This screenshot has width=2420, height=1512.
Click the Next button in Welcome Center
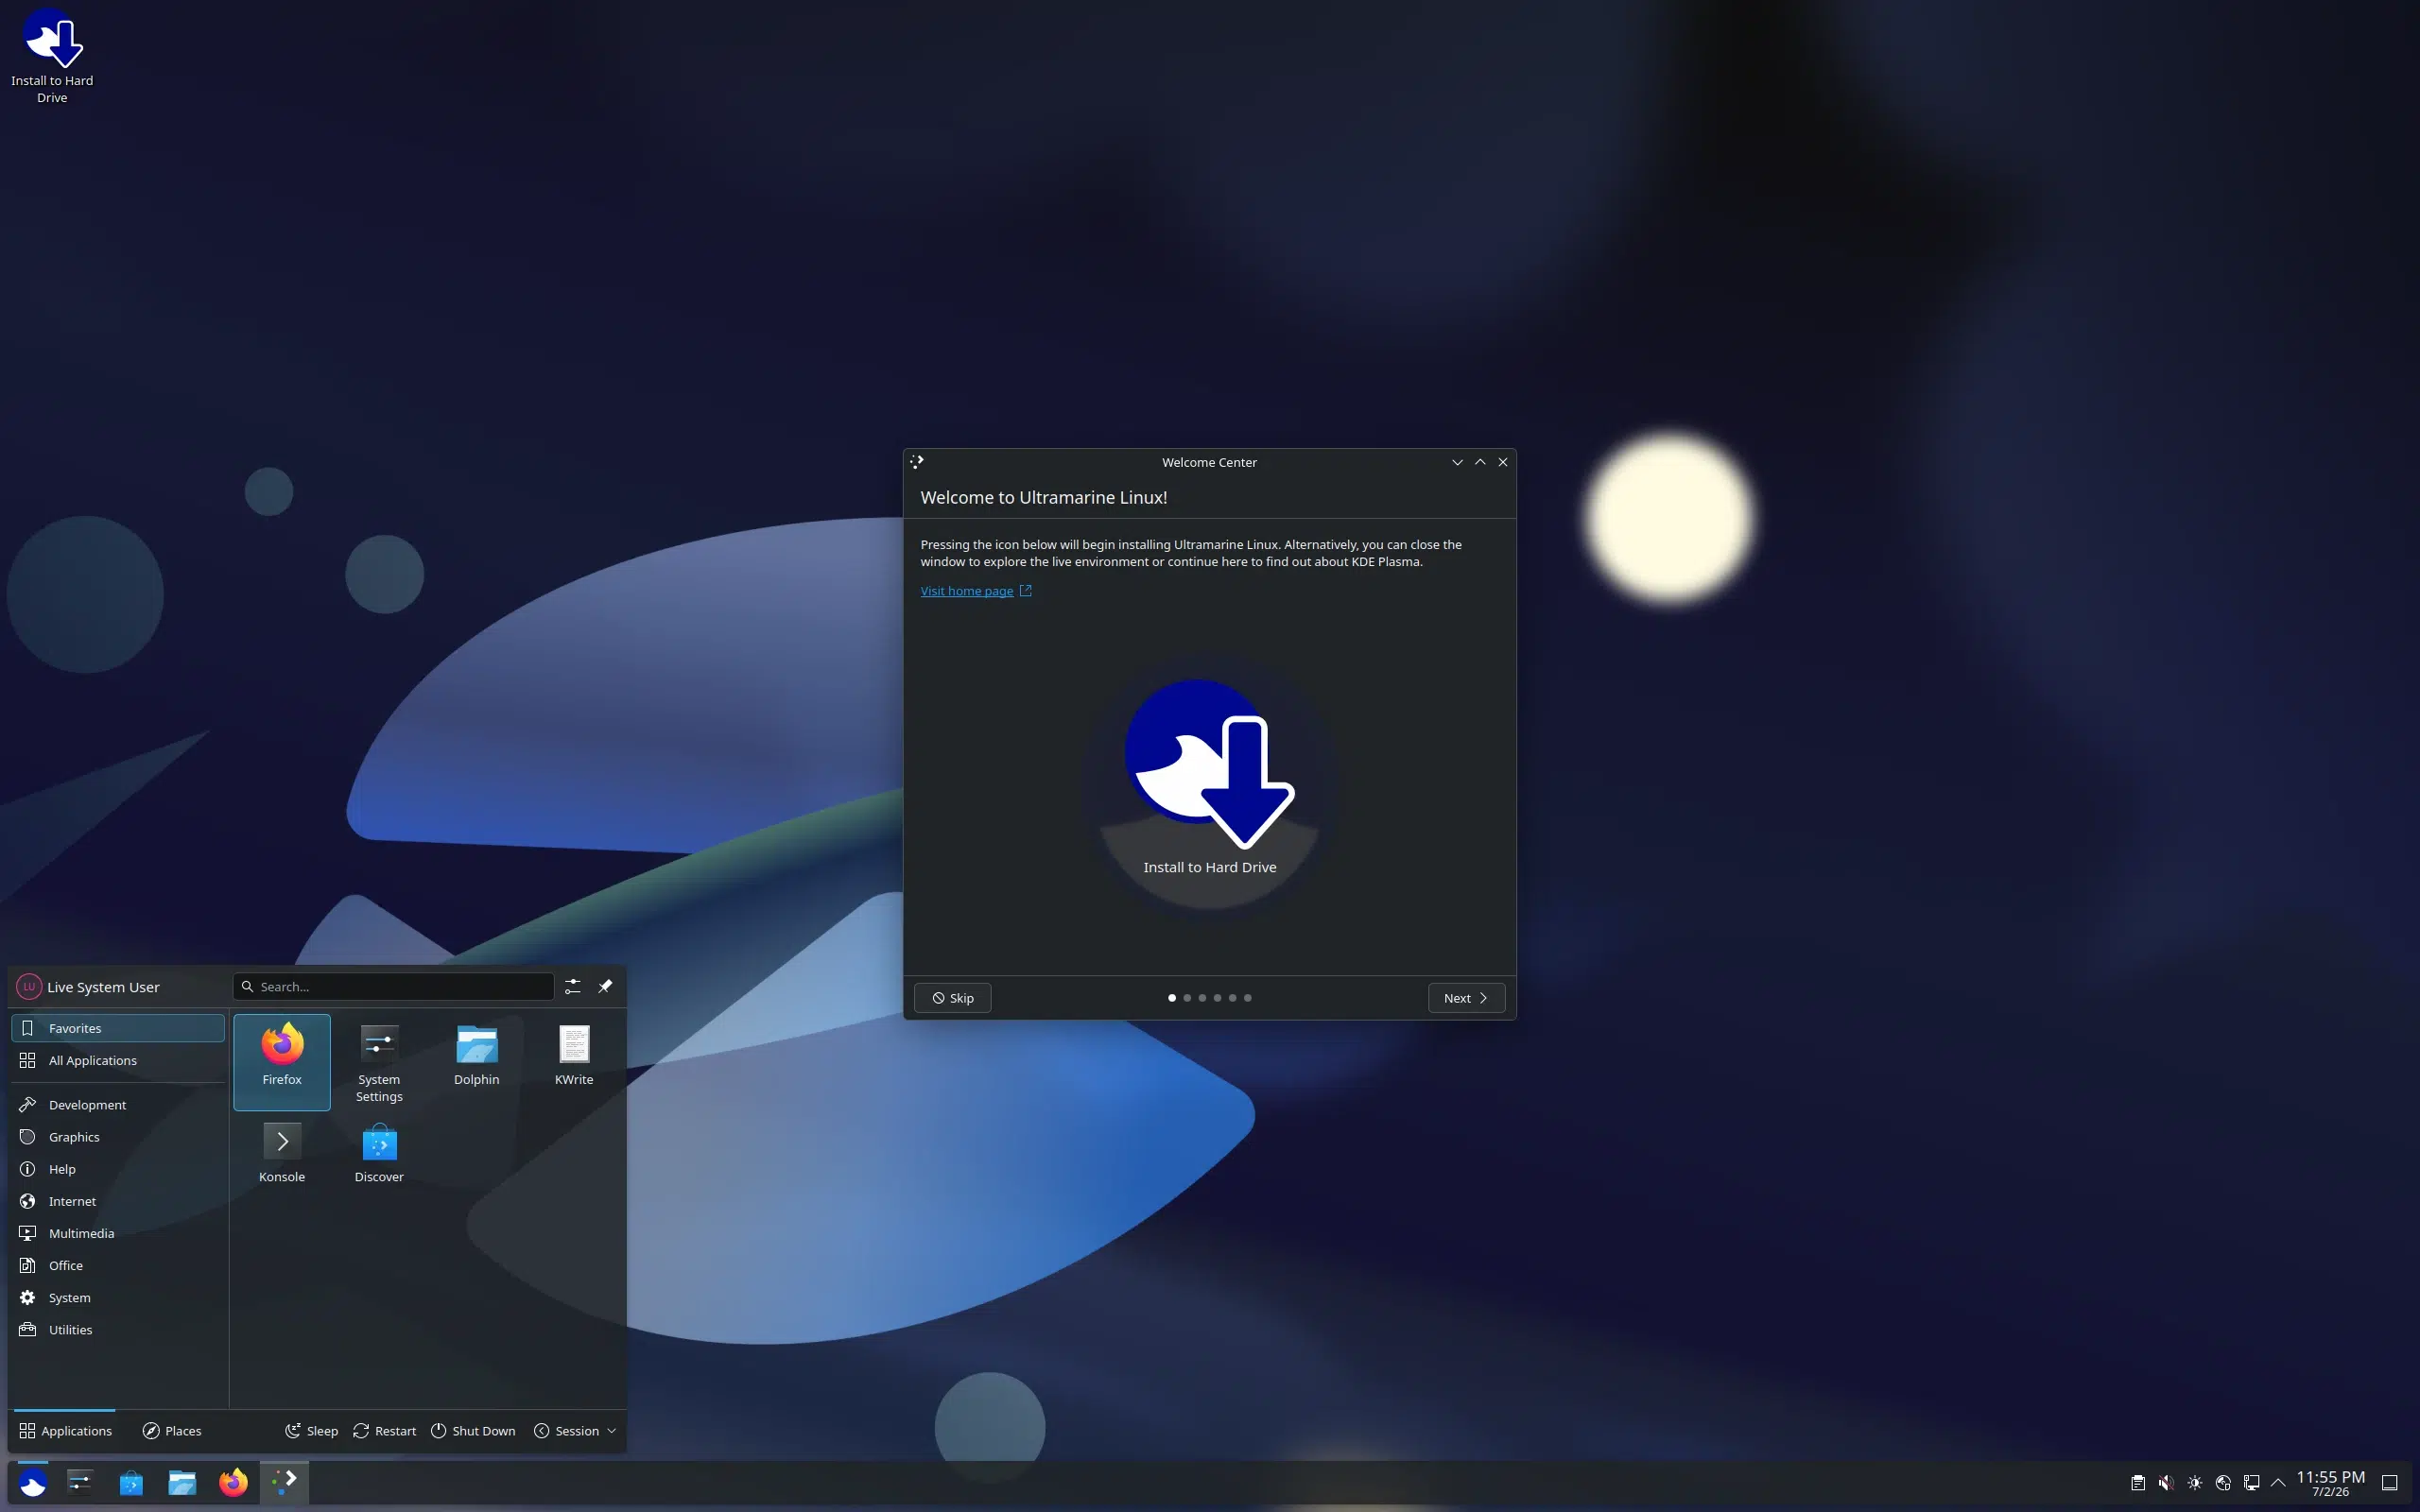pos(1466,998)
